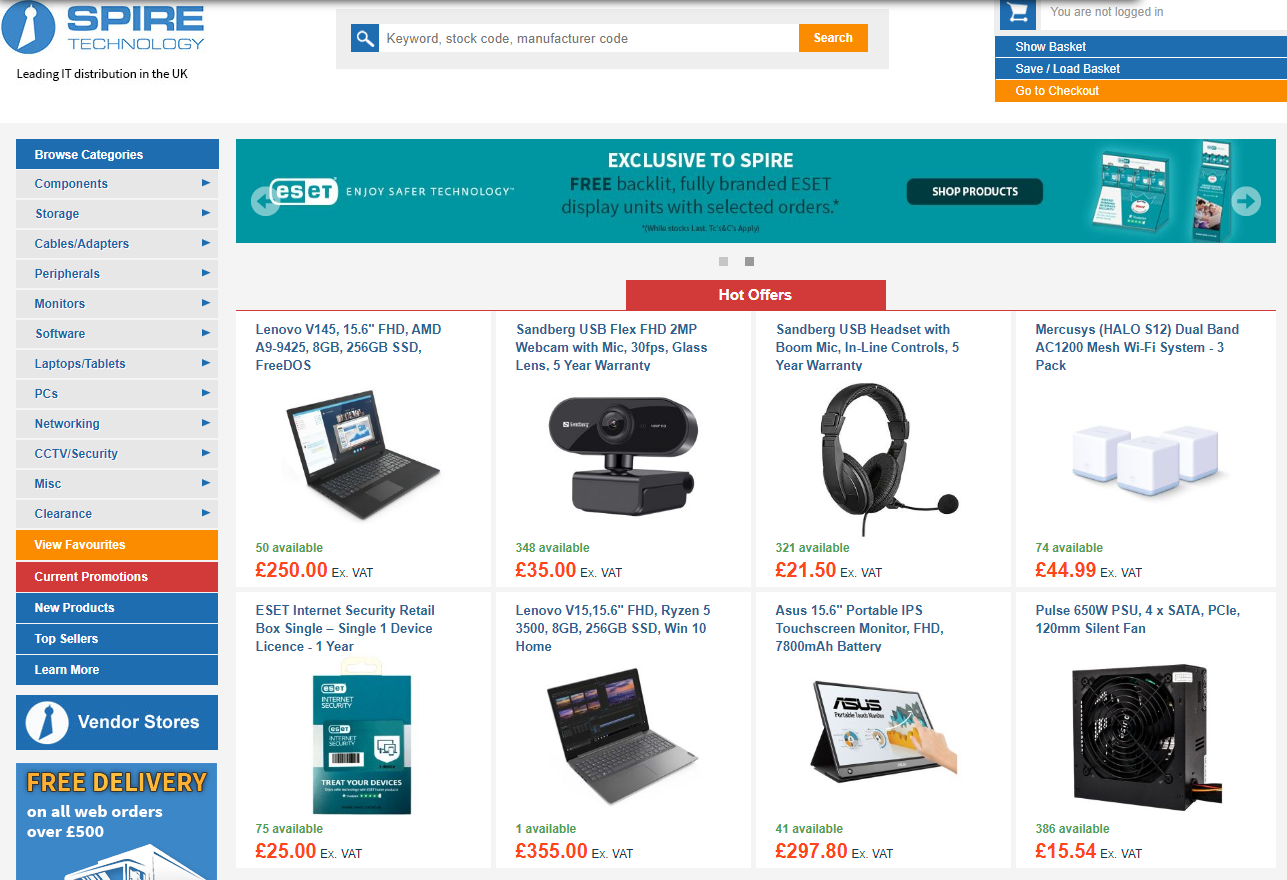Screen dimensions: 1287x880
Task: Open the Vendor Stores tie icon banner
Action: 117,722
